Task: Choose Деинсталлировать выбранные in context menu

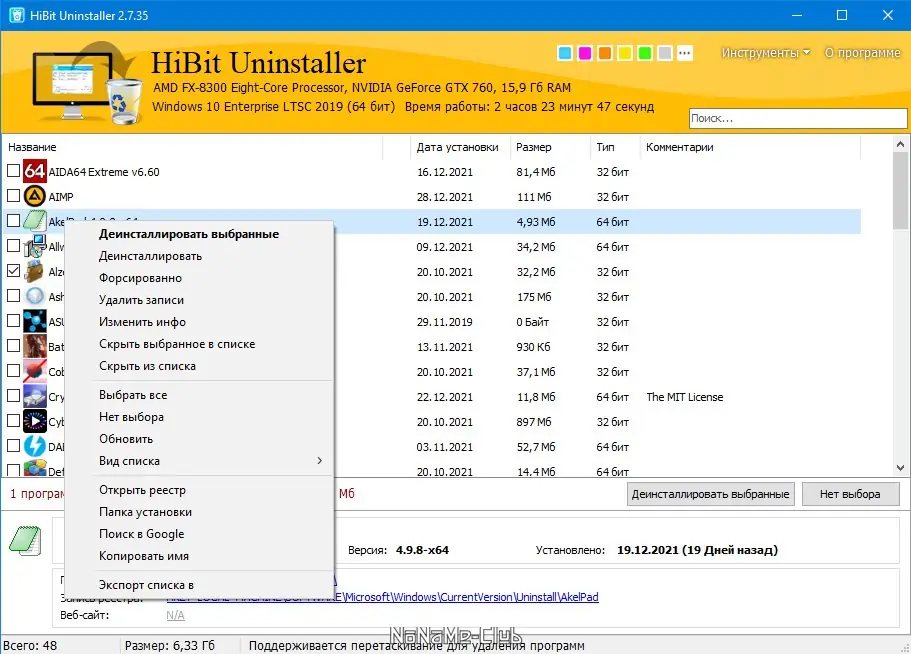Action: [199, 234]
